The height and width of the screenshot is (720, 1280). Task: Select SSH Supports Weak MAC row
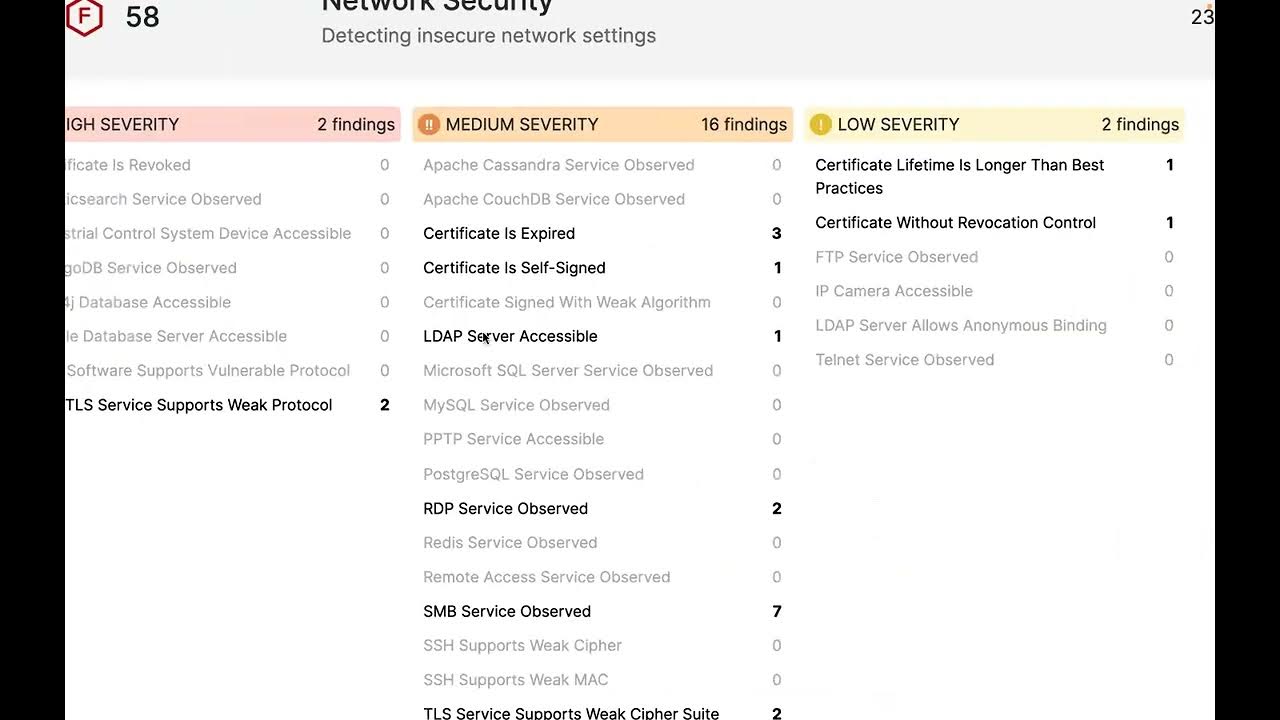tap(602, 680)
